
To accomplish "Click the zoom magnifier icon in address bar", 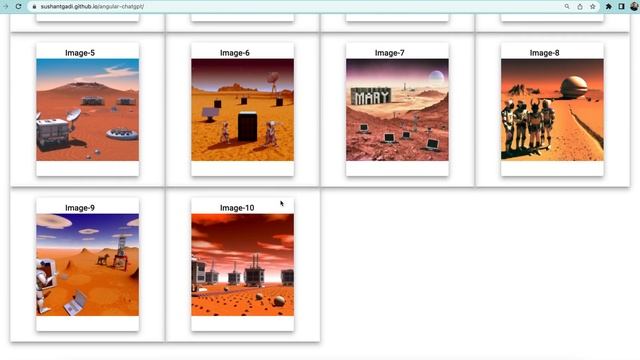I will (567, 7).
